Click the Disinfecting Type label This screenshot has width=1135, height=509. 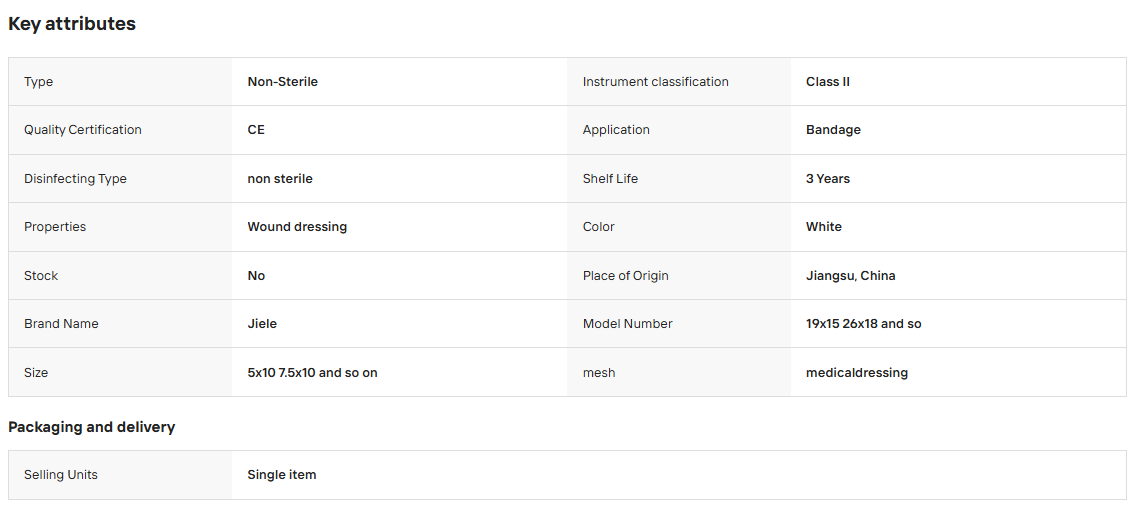(75, 179)
